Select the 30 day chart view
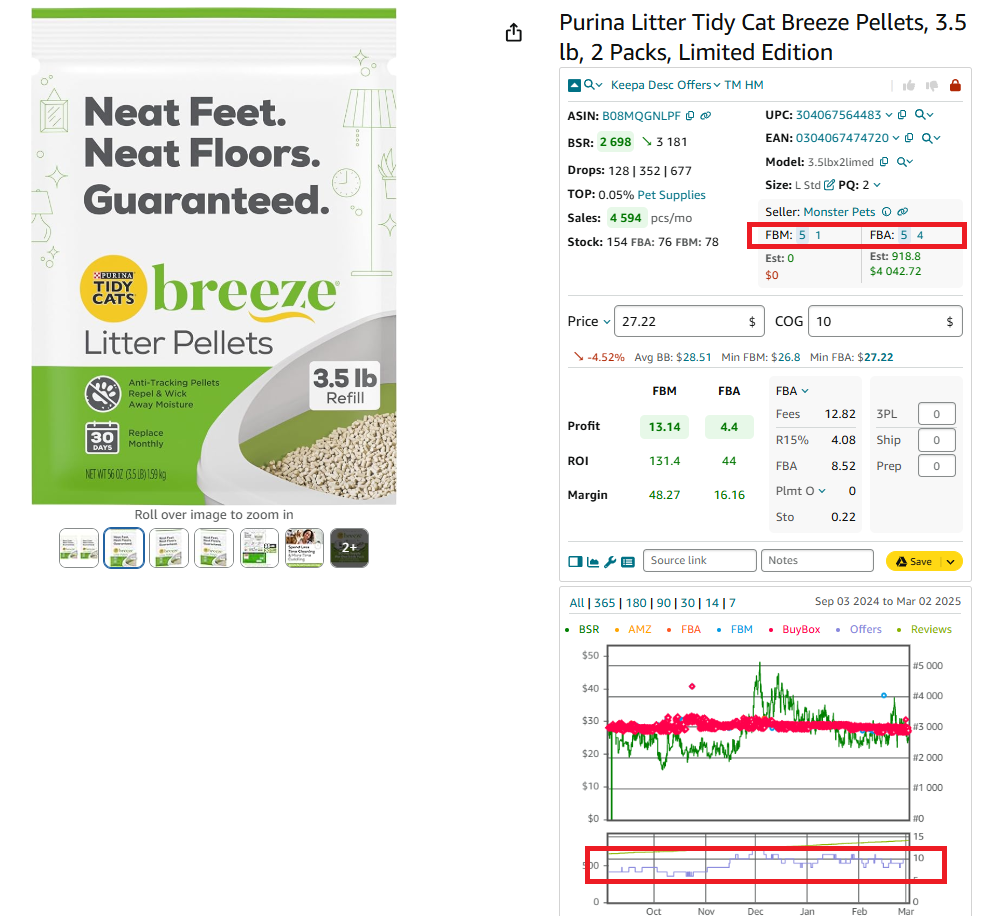This screenshot has height=916, width=985. click(x=688, y=603)
